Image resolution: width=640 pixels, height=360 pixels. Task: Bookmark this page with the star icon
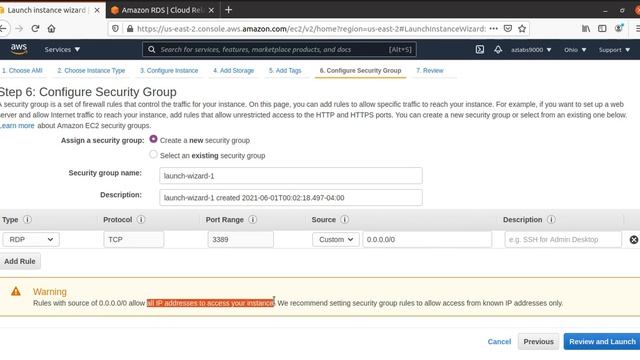[x=522, y=29]
